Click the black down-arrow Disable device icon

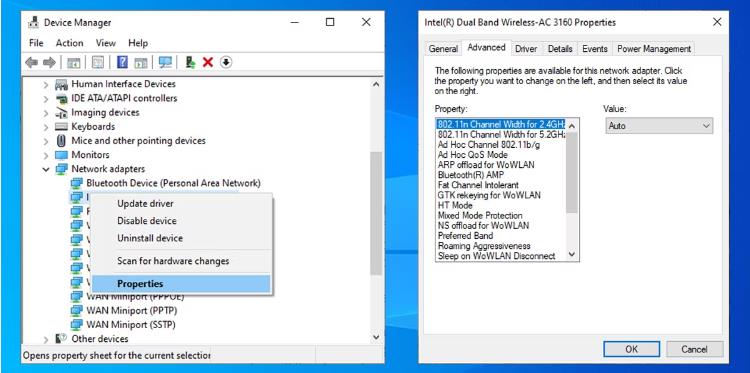tap(226, 62)
